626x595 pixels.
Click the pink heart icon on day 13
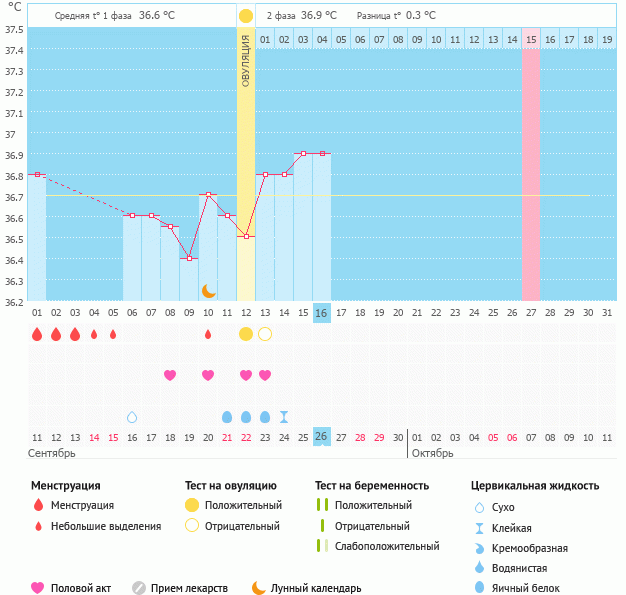265,375
